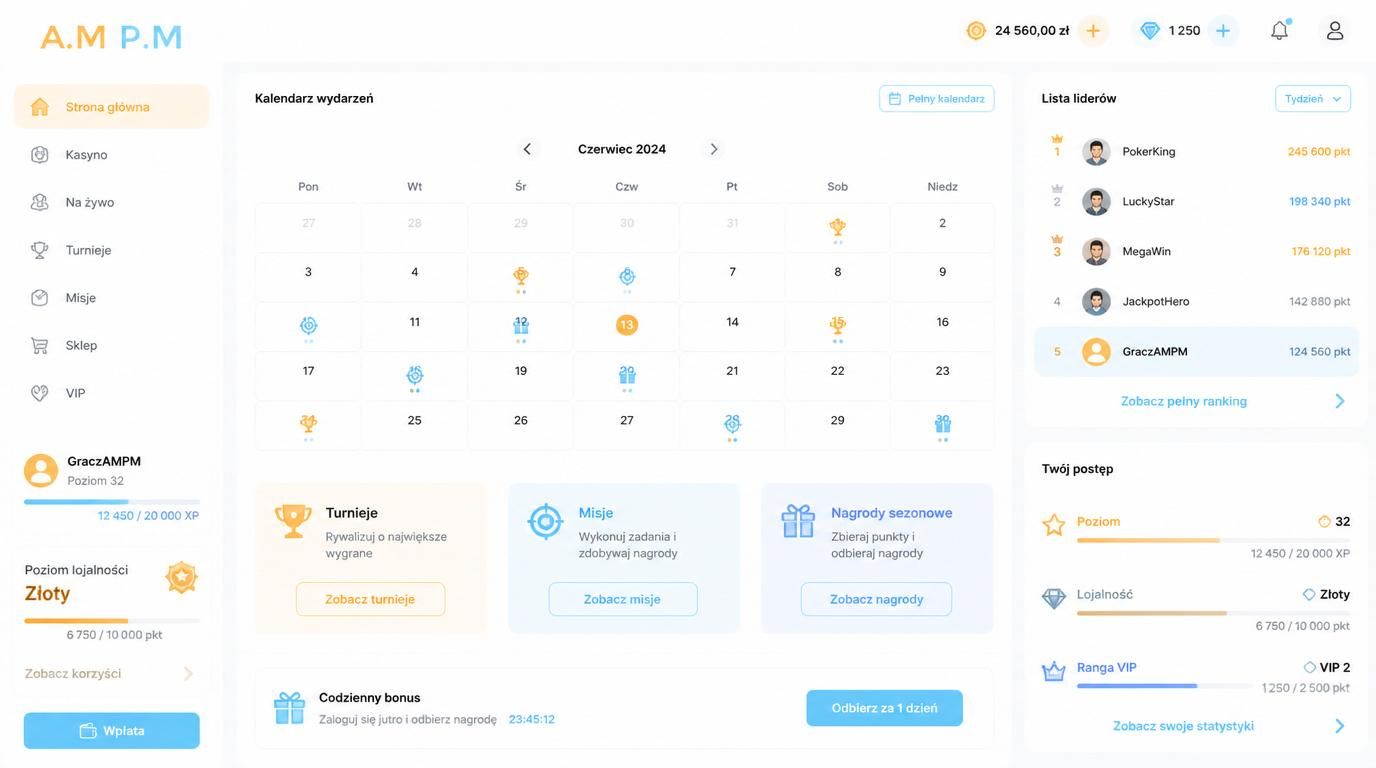Image resolution: width=1376 pixels, height=768 pixels.
Task: Click the A.M P.M logo
Action: point(111,37)
